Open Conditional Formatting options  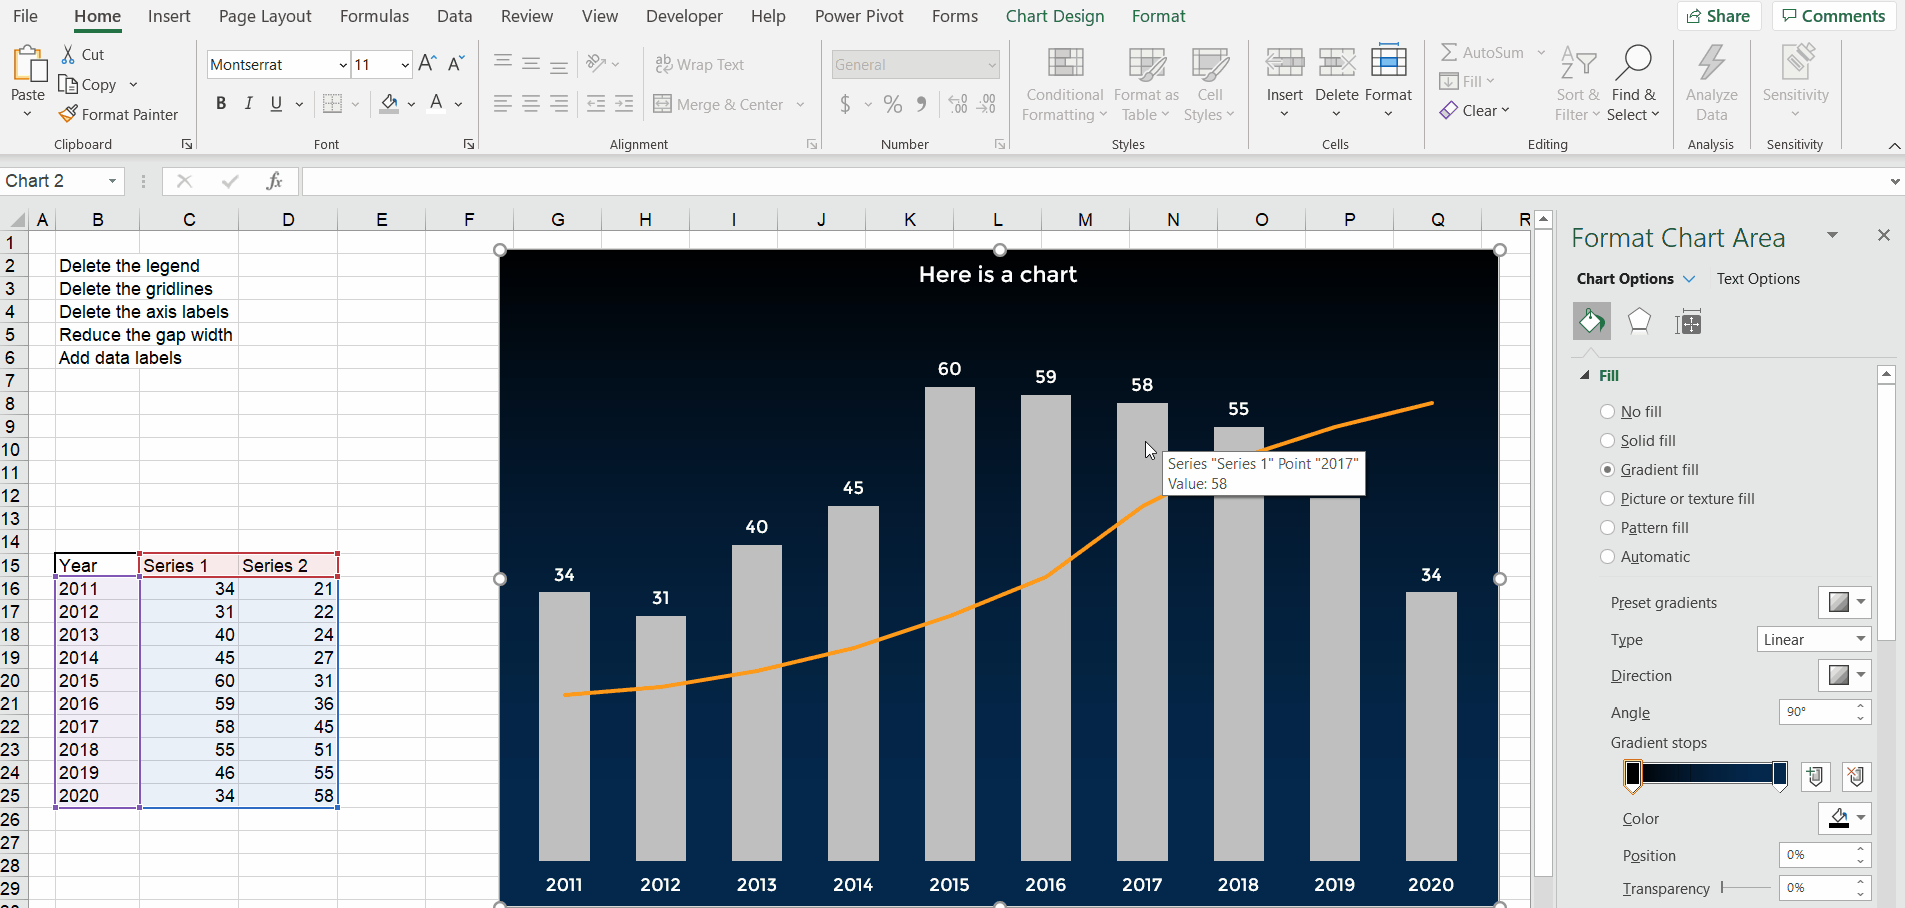click(1064, 85)
